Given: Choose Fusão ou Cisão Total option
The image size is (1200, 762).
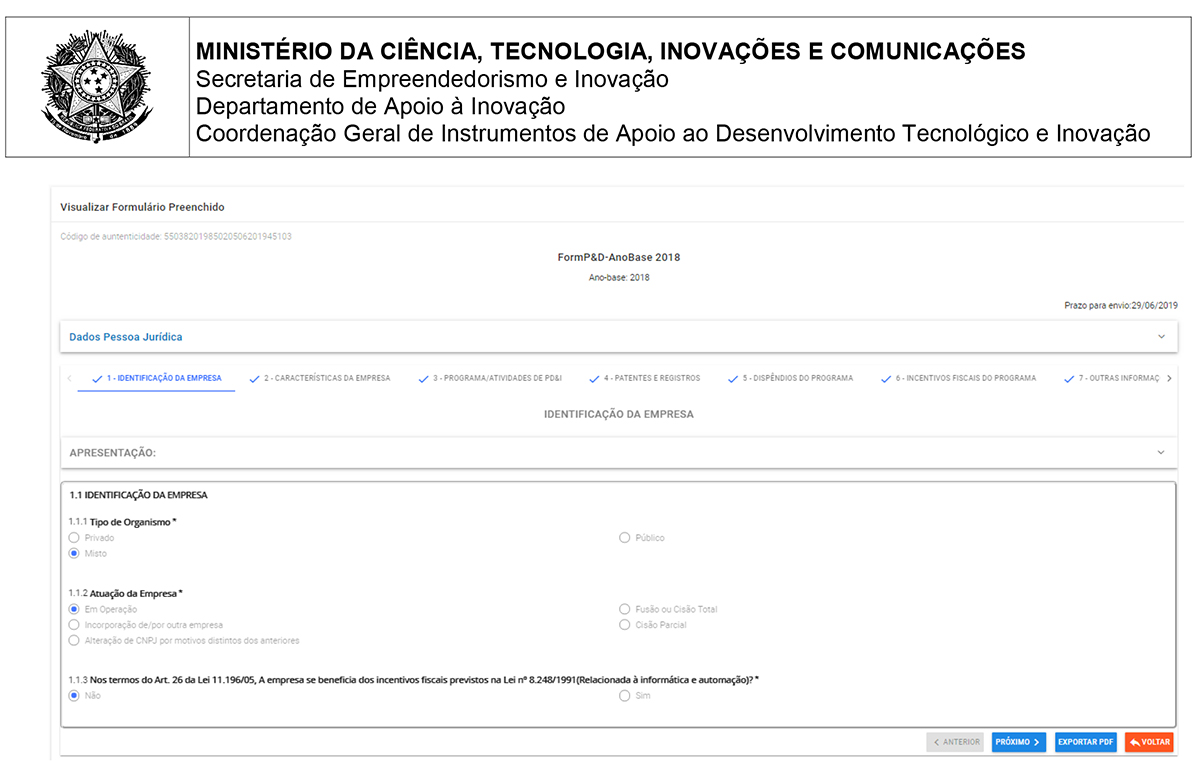Looking at the screenshot, I should pyautogui.click(x=625, y=609).
